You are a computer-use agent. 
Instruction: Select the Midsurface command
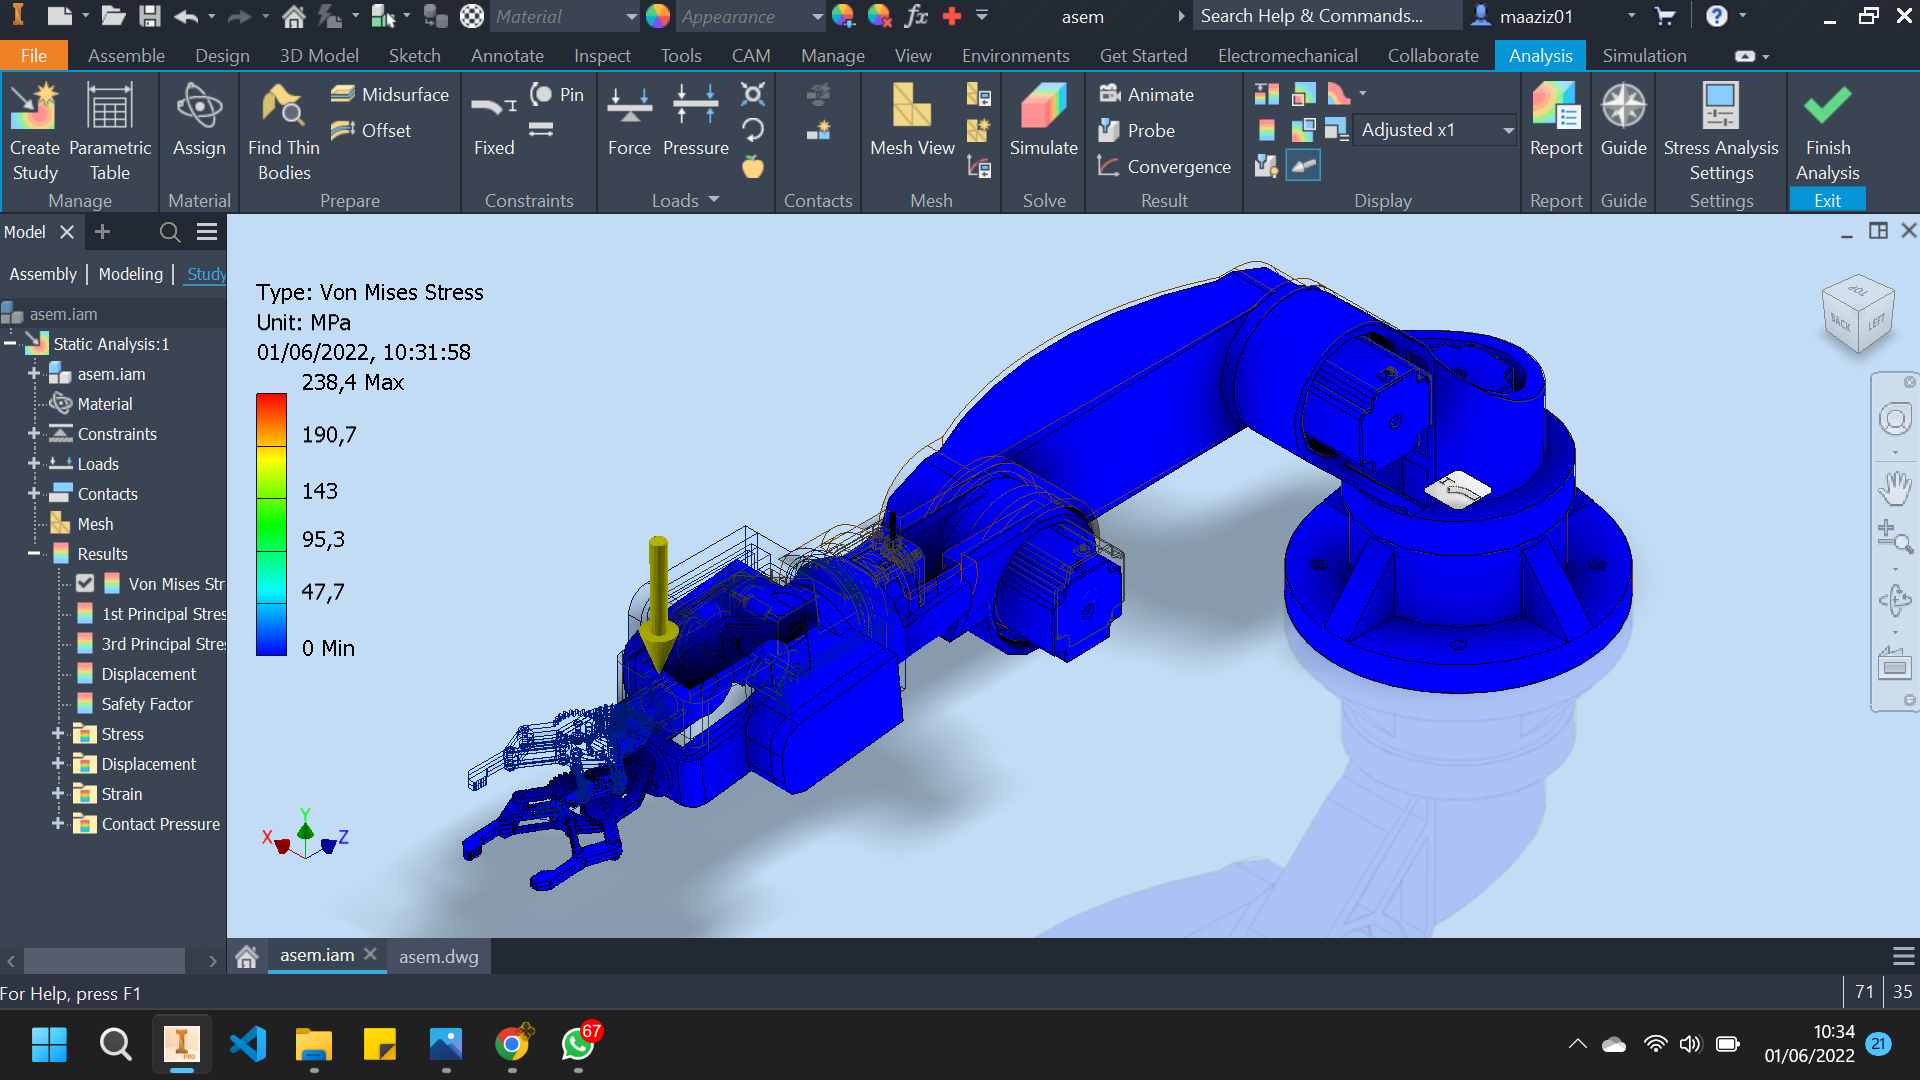click(390, 94)
